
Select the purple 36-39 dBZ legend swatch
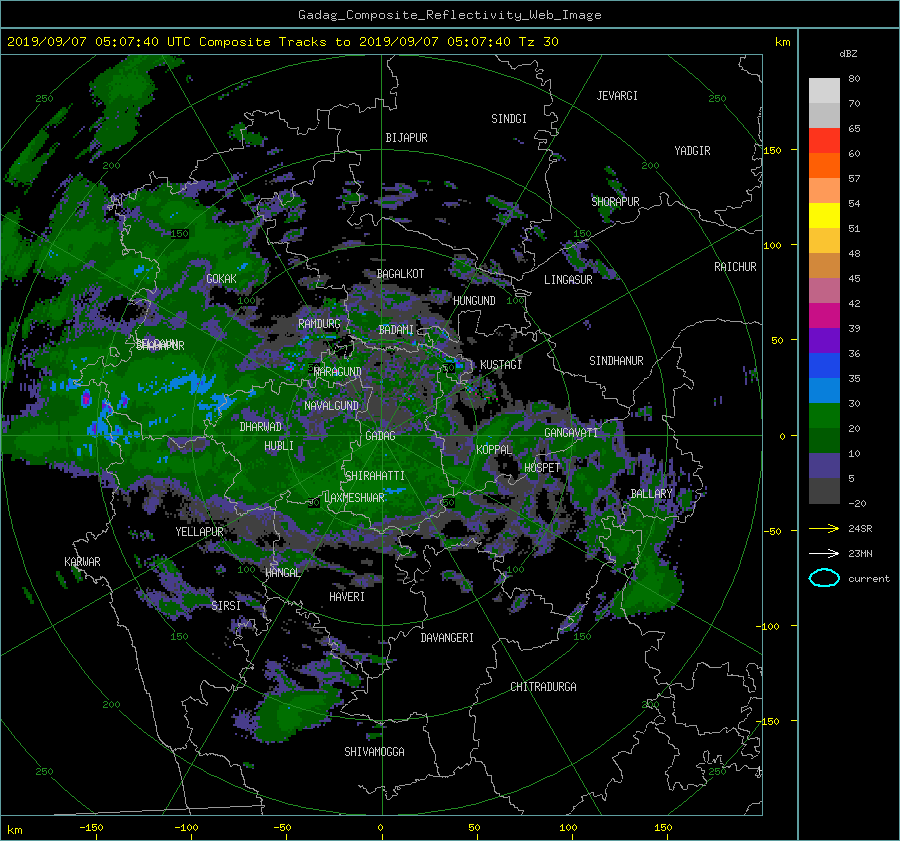click(824, 341)
